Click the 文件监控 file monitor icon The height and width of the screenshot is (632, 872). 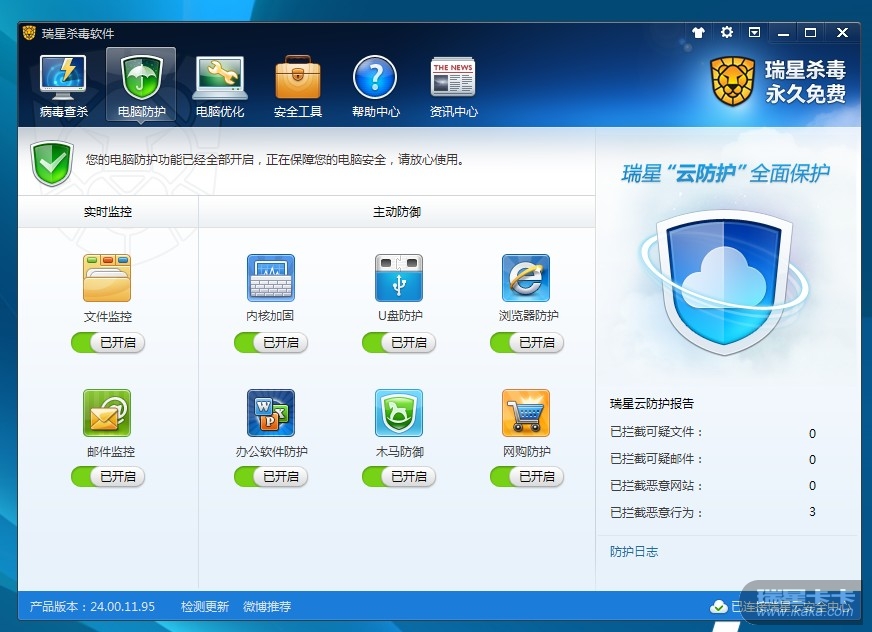(107, 278)
